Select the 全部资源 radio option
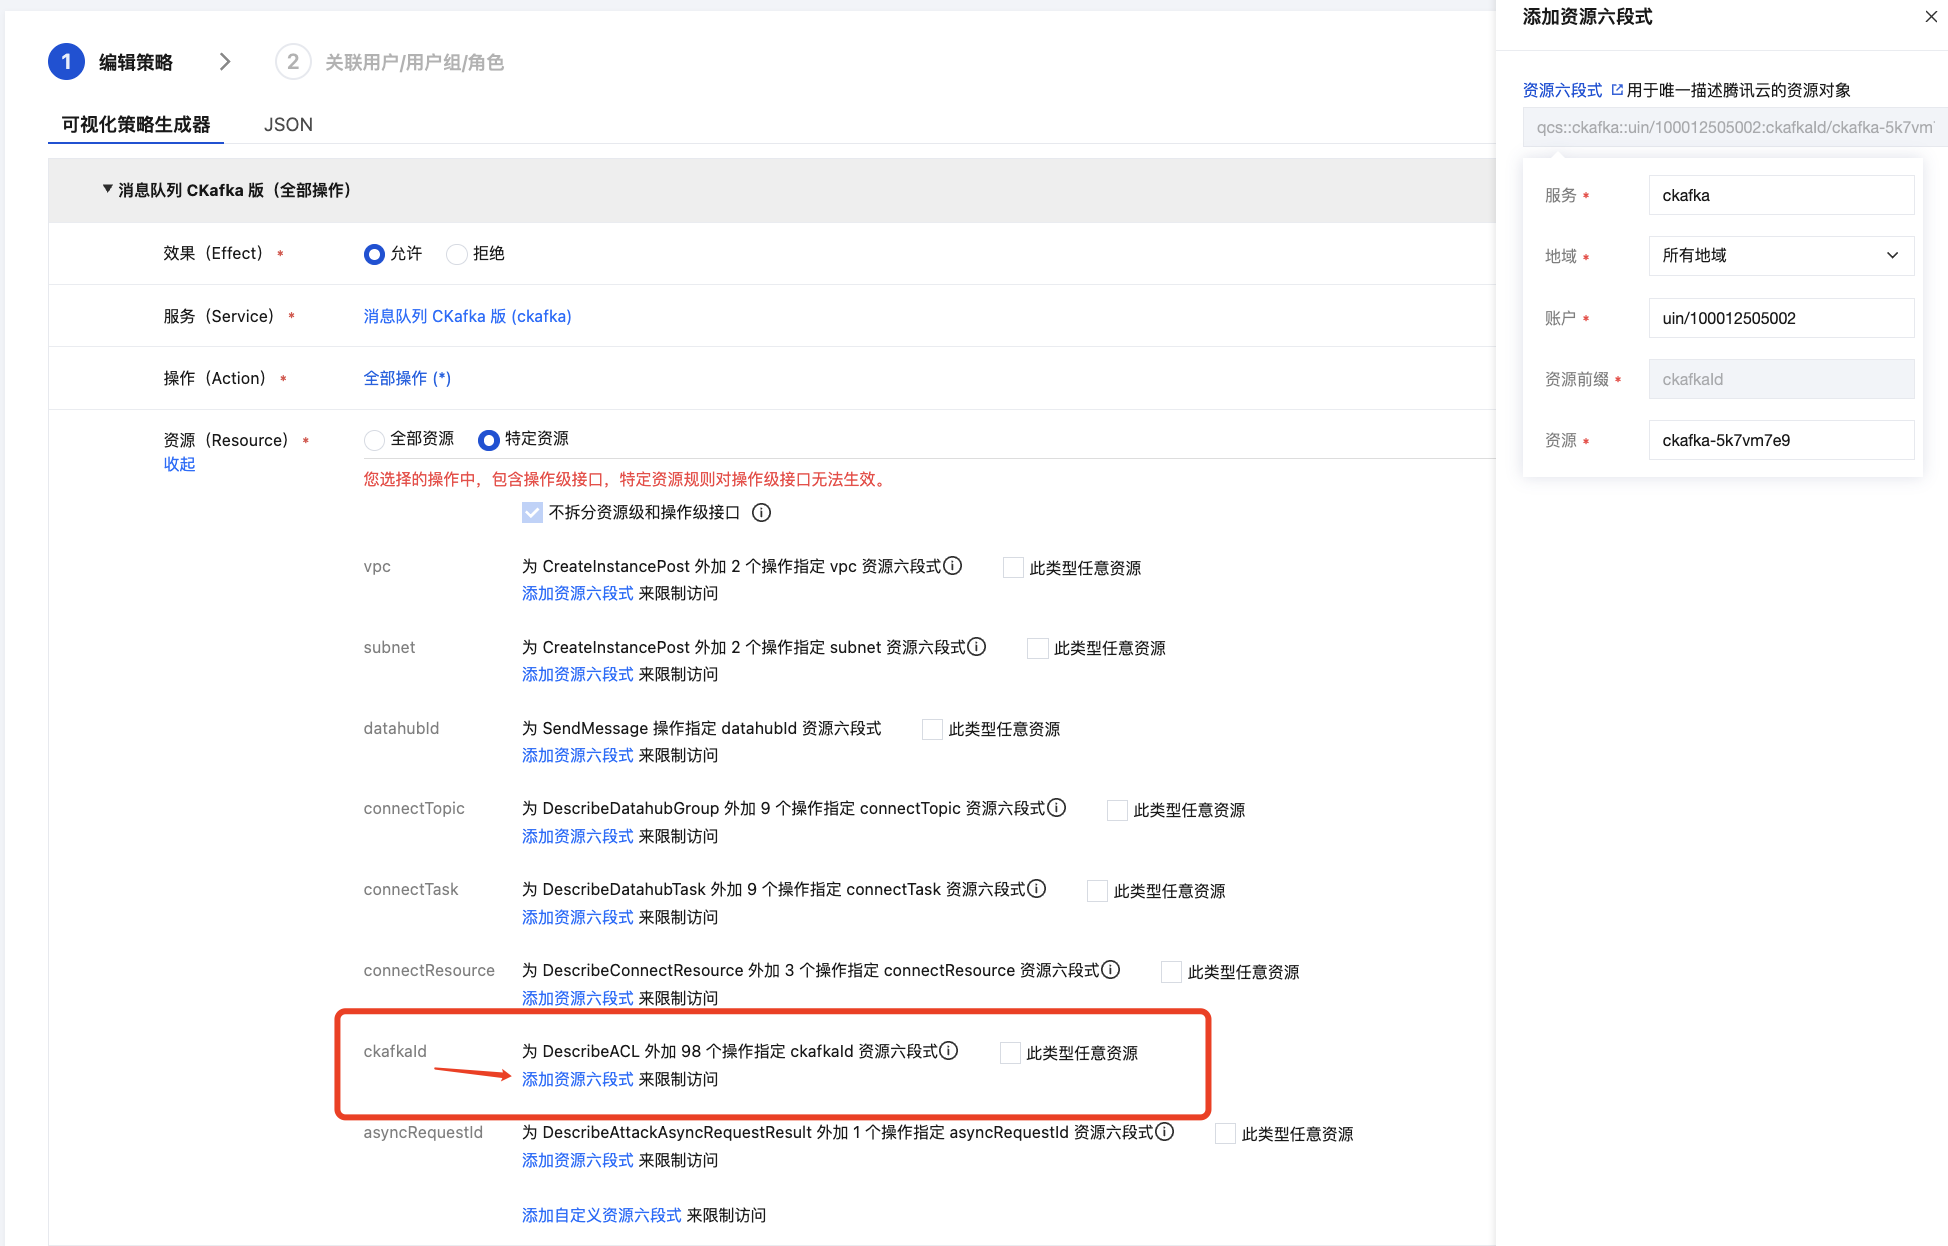This screenshot has width=1948, height=1246. tap(374, 440)
